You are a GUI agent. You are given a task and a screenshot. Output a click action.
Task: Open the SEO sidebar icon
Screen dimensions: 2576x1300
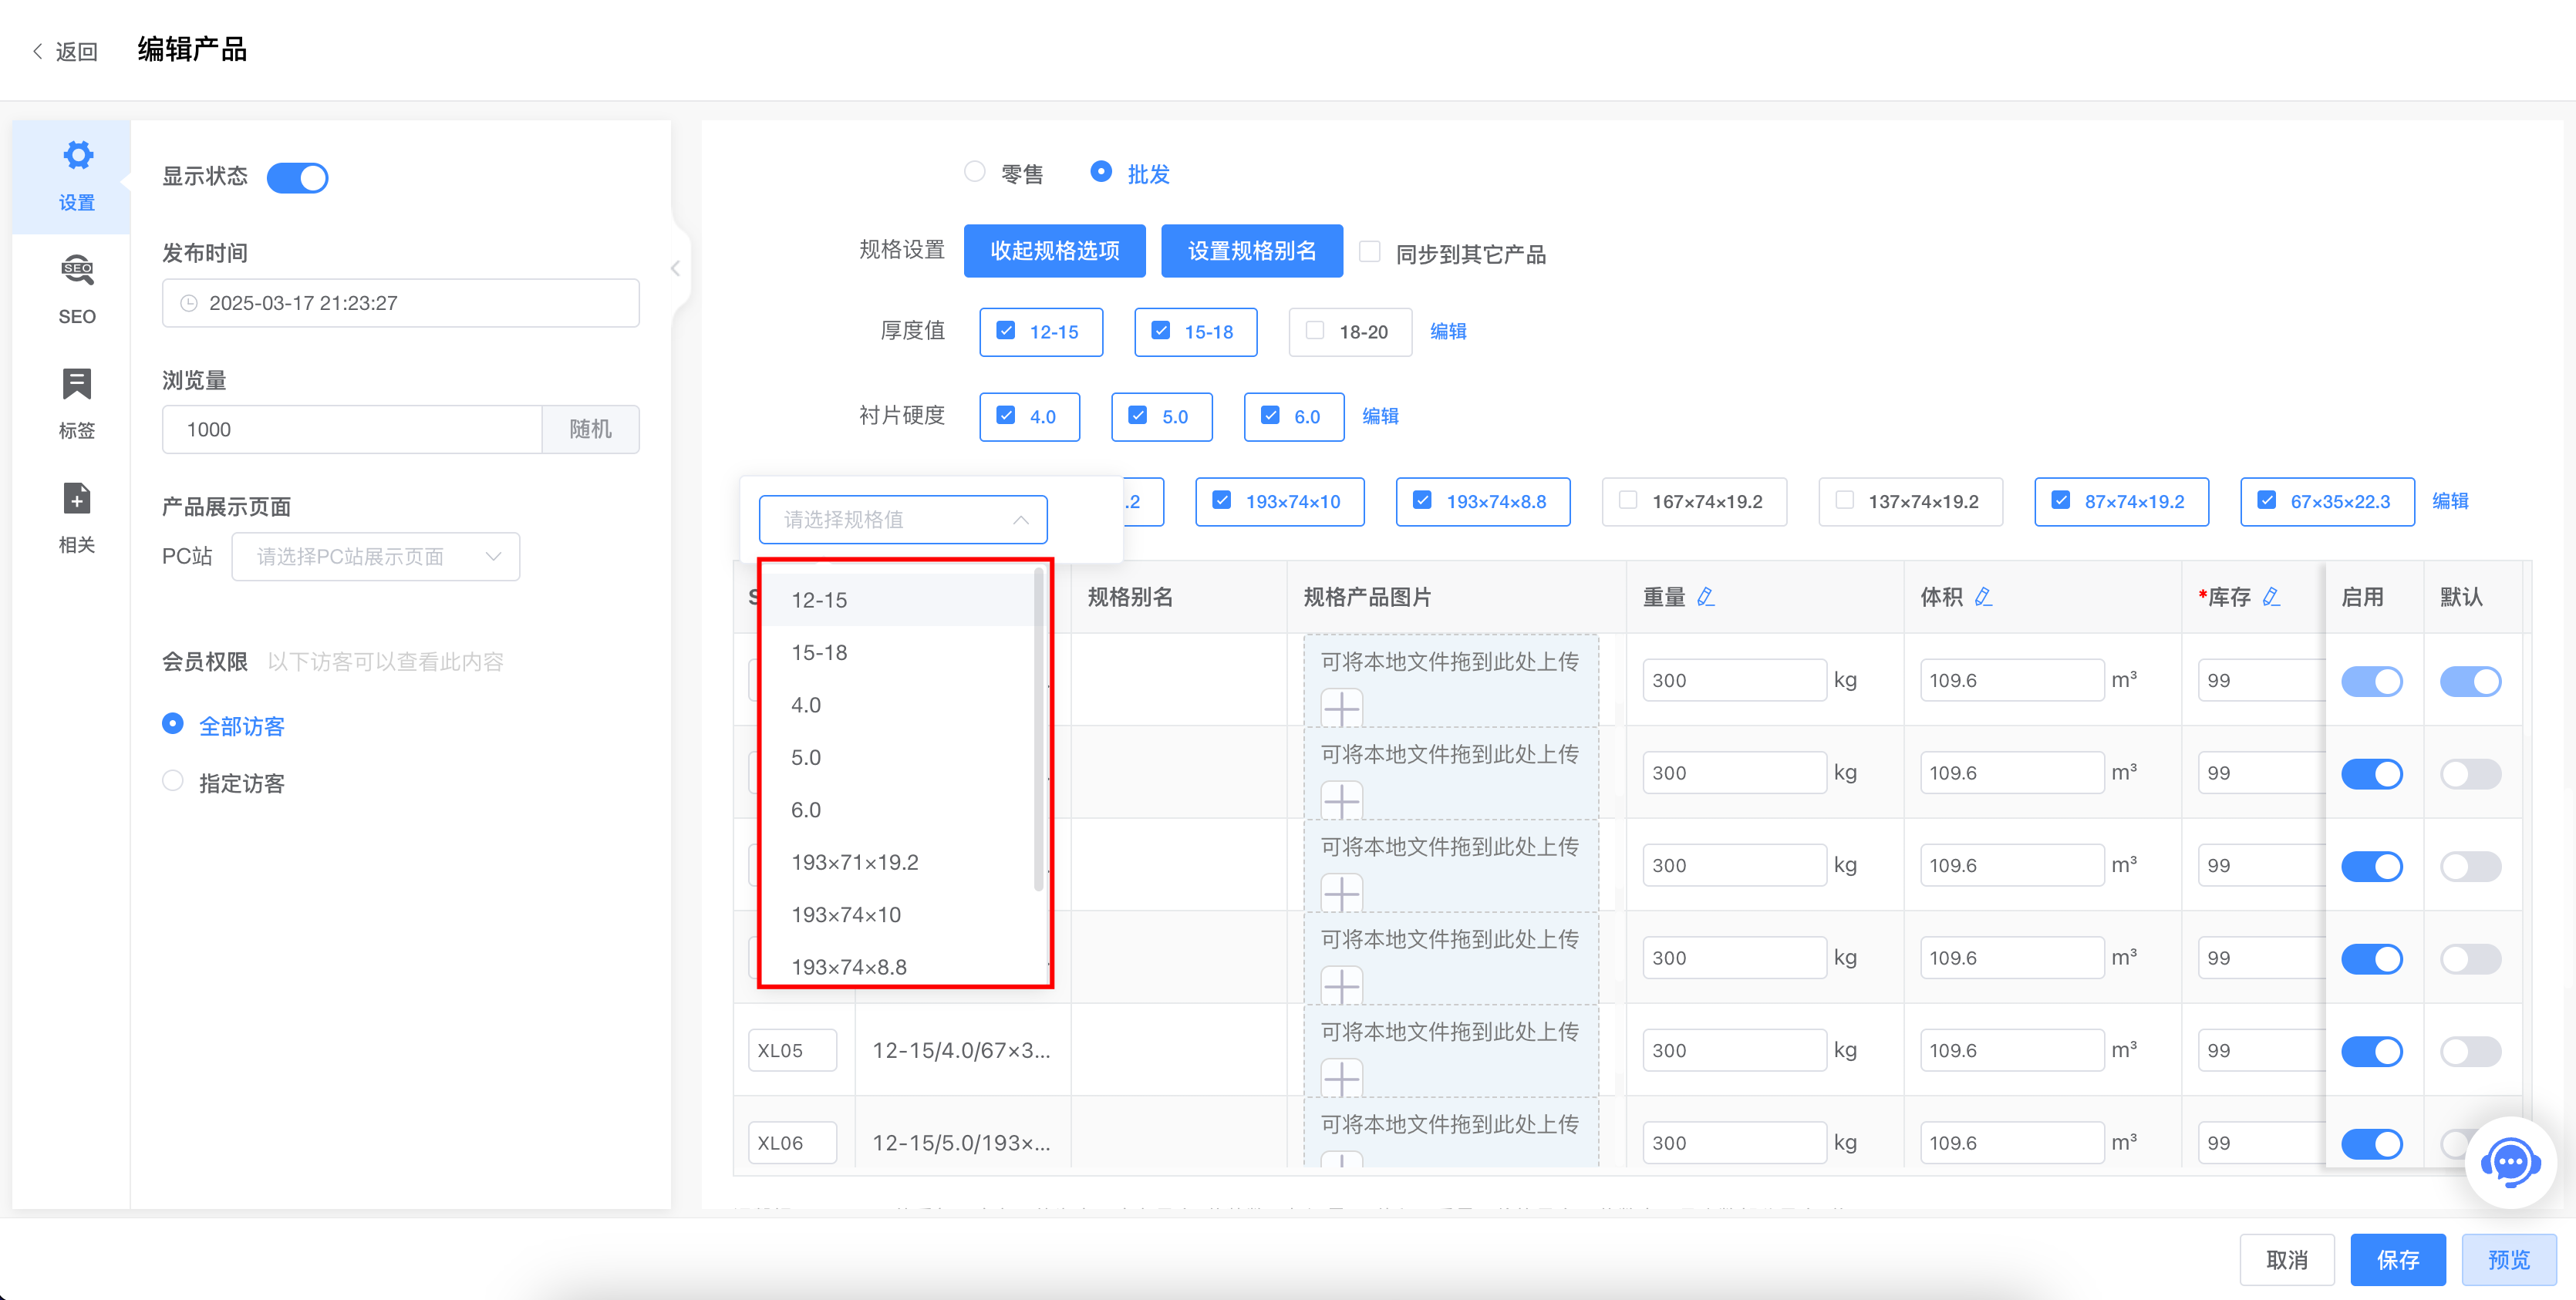coord(77,269)
